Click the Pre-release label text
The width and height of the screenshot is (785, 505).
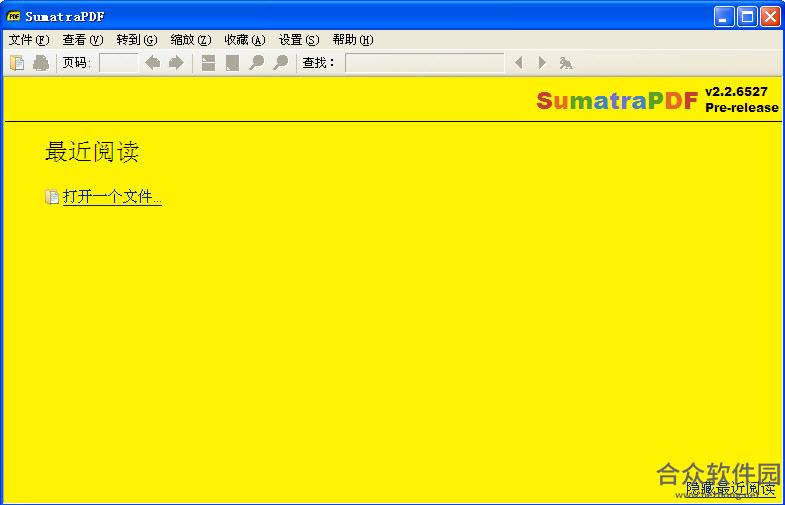[742, 108]
